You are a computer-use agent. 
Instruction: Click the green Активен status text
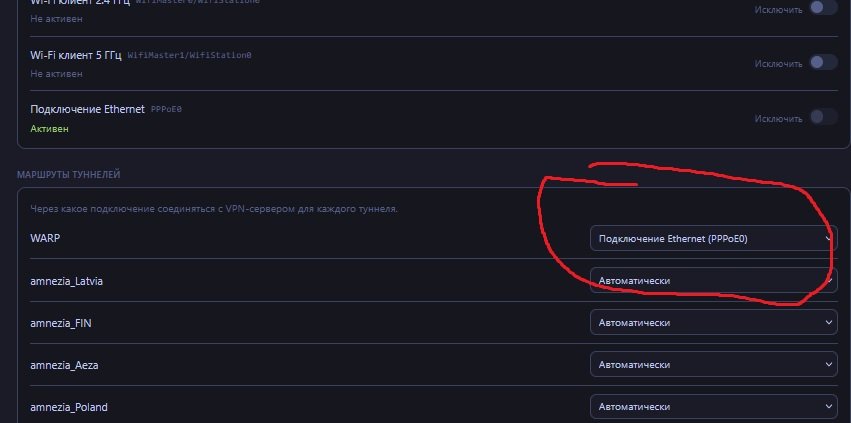[x=50, y=128]
